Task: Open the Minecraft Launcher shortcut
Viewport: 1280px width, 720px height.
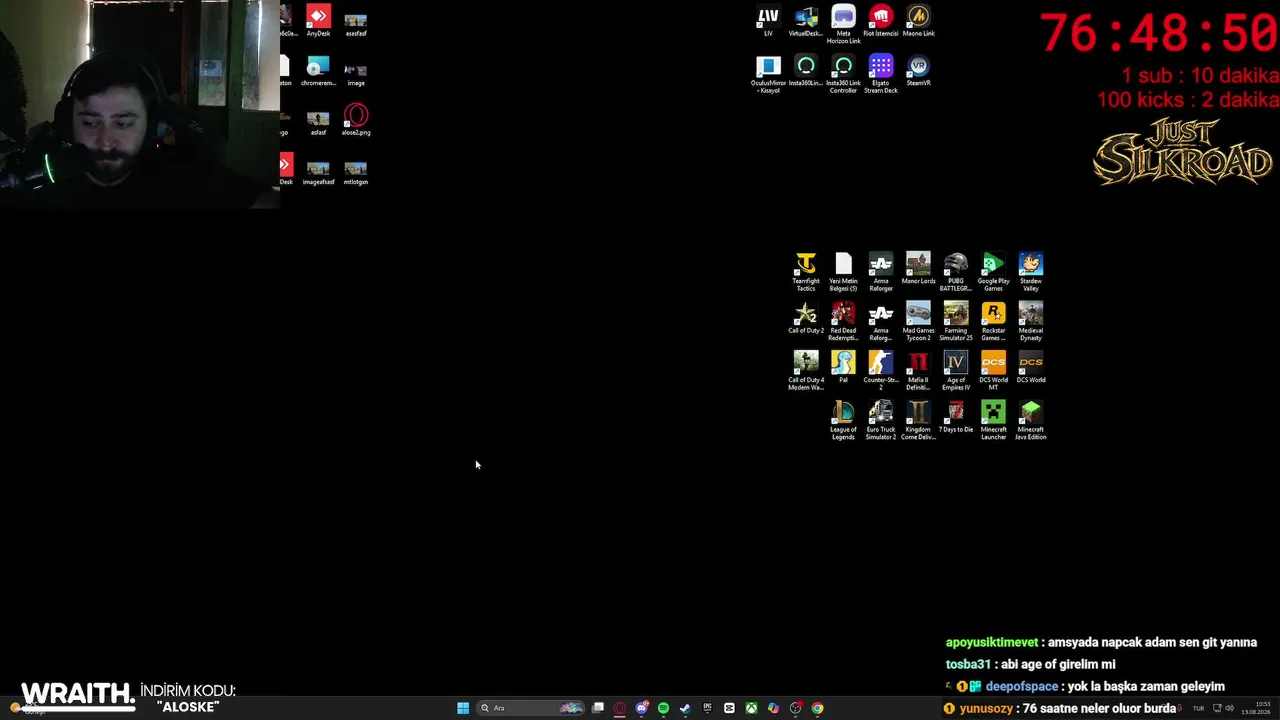Action: (x=993, y=421)
